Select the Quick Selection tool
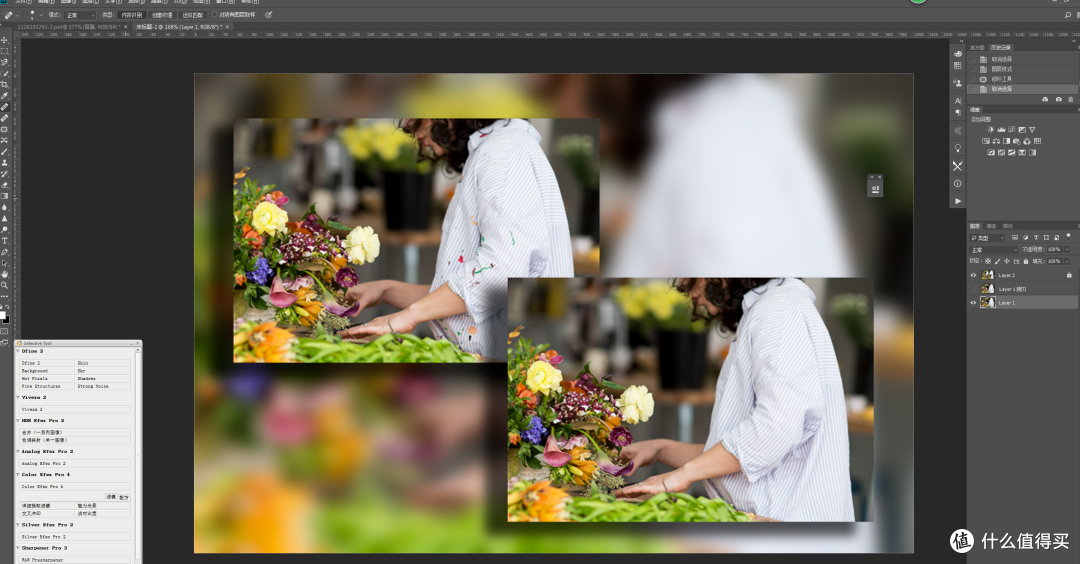 click(4, 73)
